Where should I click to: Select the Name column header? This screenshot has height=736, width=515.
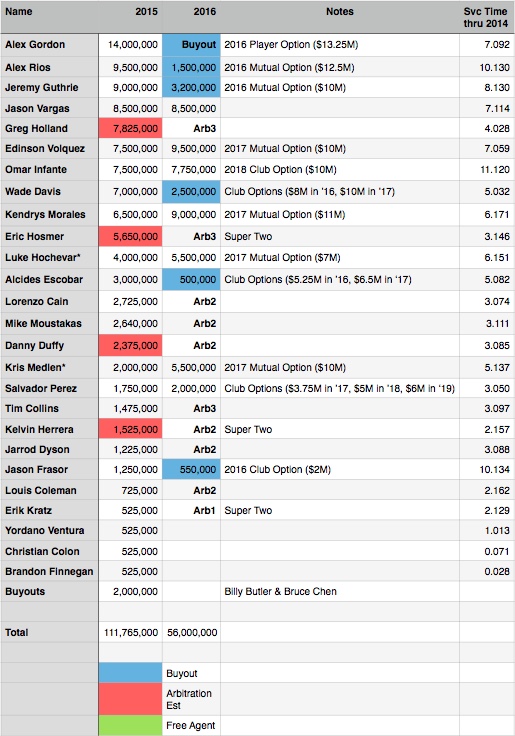coord(19,12)
